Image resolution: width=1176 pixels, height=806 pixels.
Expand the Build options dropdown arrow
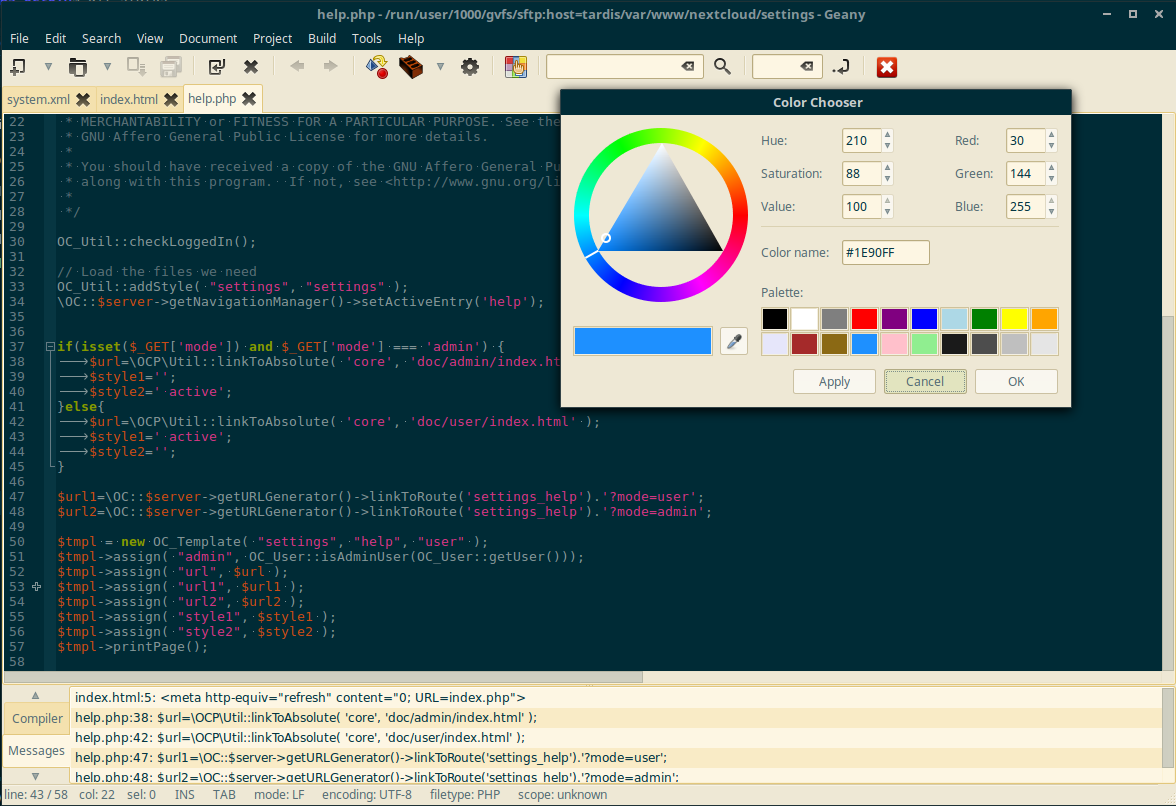pos(440,66)
